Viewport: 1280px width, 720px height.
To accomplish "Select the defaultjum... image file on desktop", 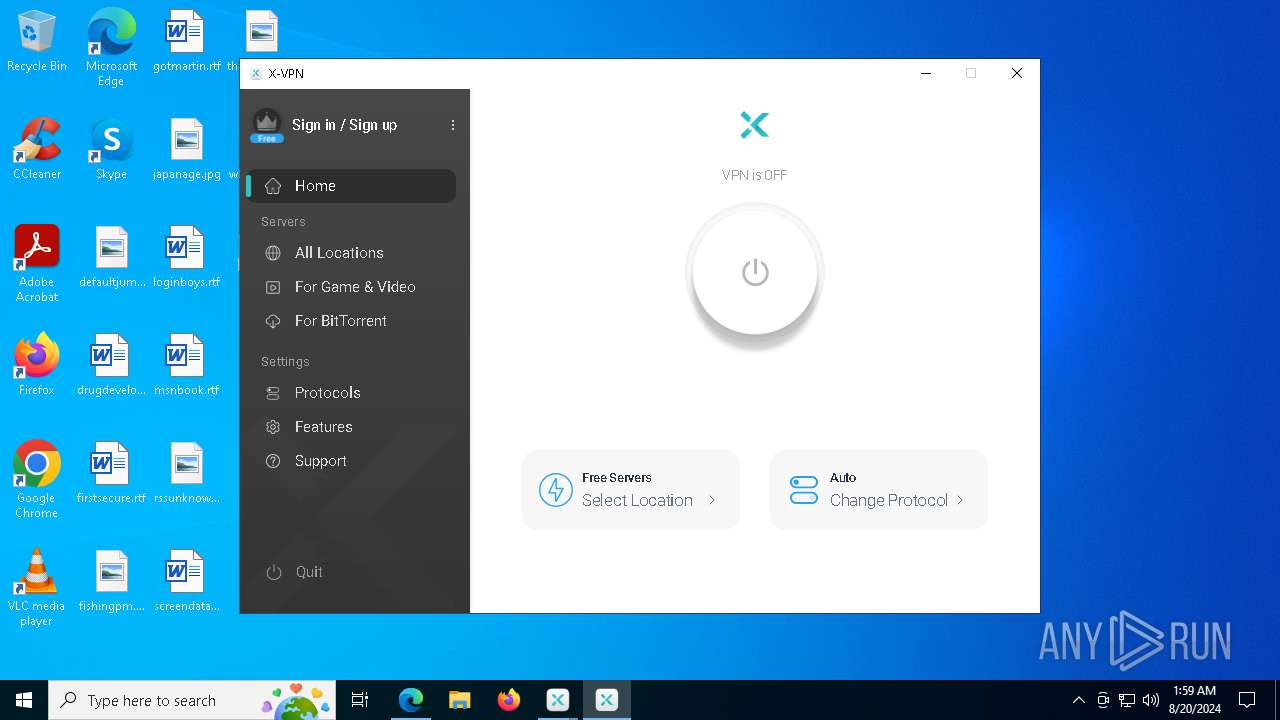I will (x=111, y=257).
